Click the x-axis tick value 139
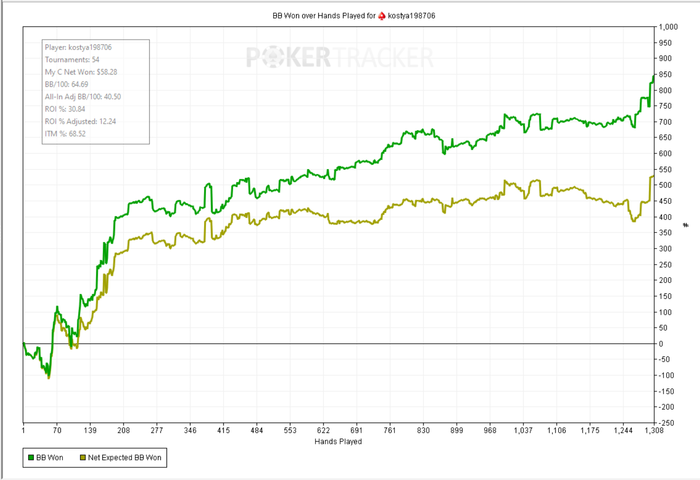The width and height of the screenshot is (700, 480). coord(90,430)
